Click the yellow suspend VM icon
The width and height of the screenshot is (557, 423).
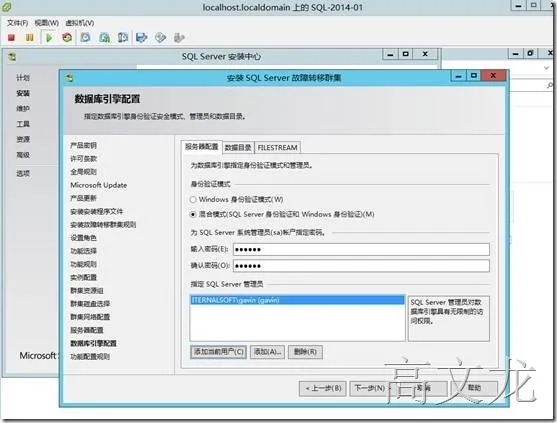point(30,37)
